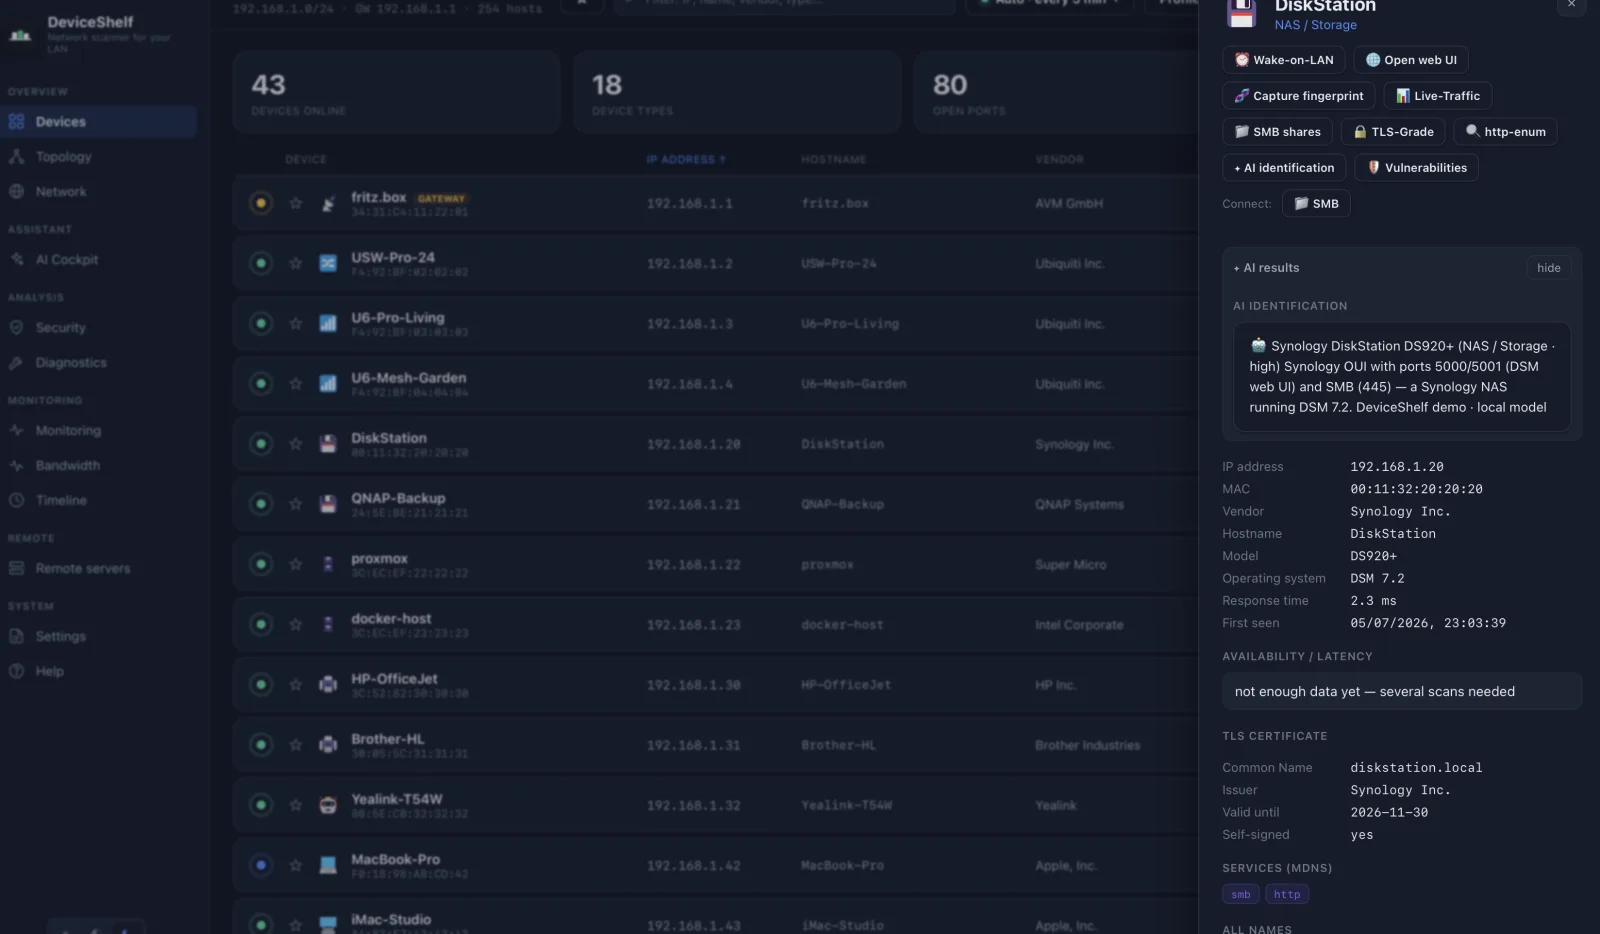Star the fritz.box device
The image size is (1600, 934).
pyautogui.click(x=296, y=204)
